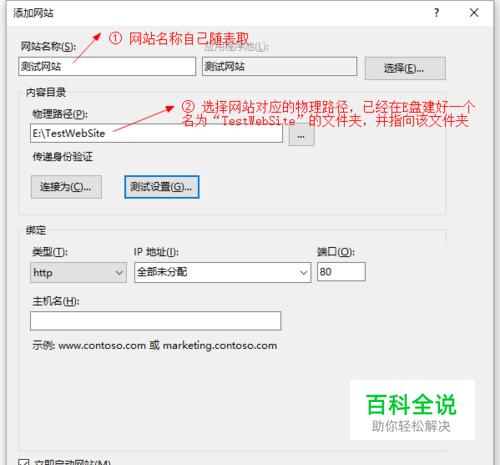This screenshot has height=465, width=500.
Task: Click the physical path field E:\TestWebSite
Action: (156, 133)
